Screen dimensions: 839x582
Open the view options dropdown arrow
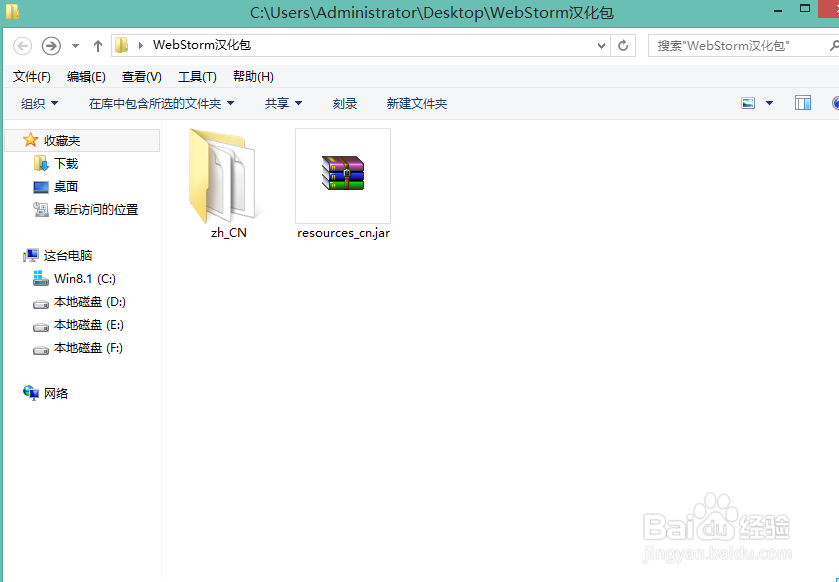(x=769, y=103)
